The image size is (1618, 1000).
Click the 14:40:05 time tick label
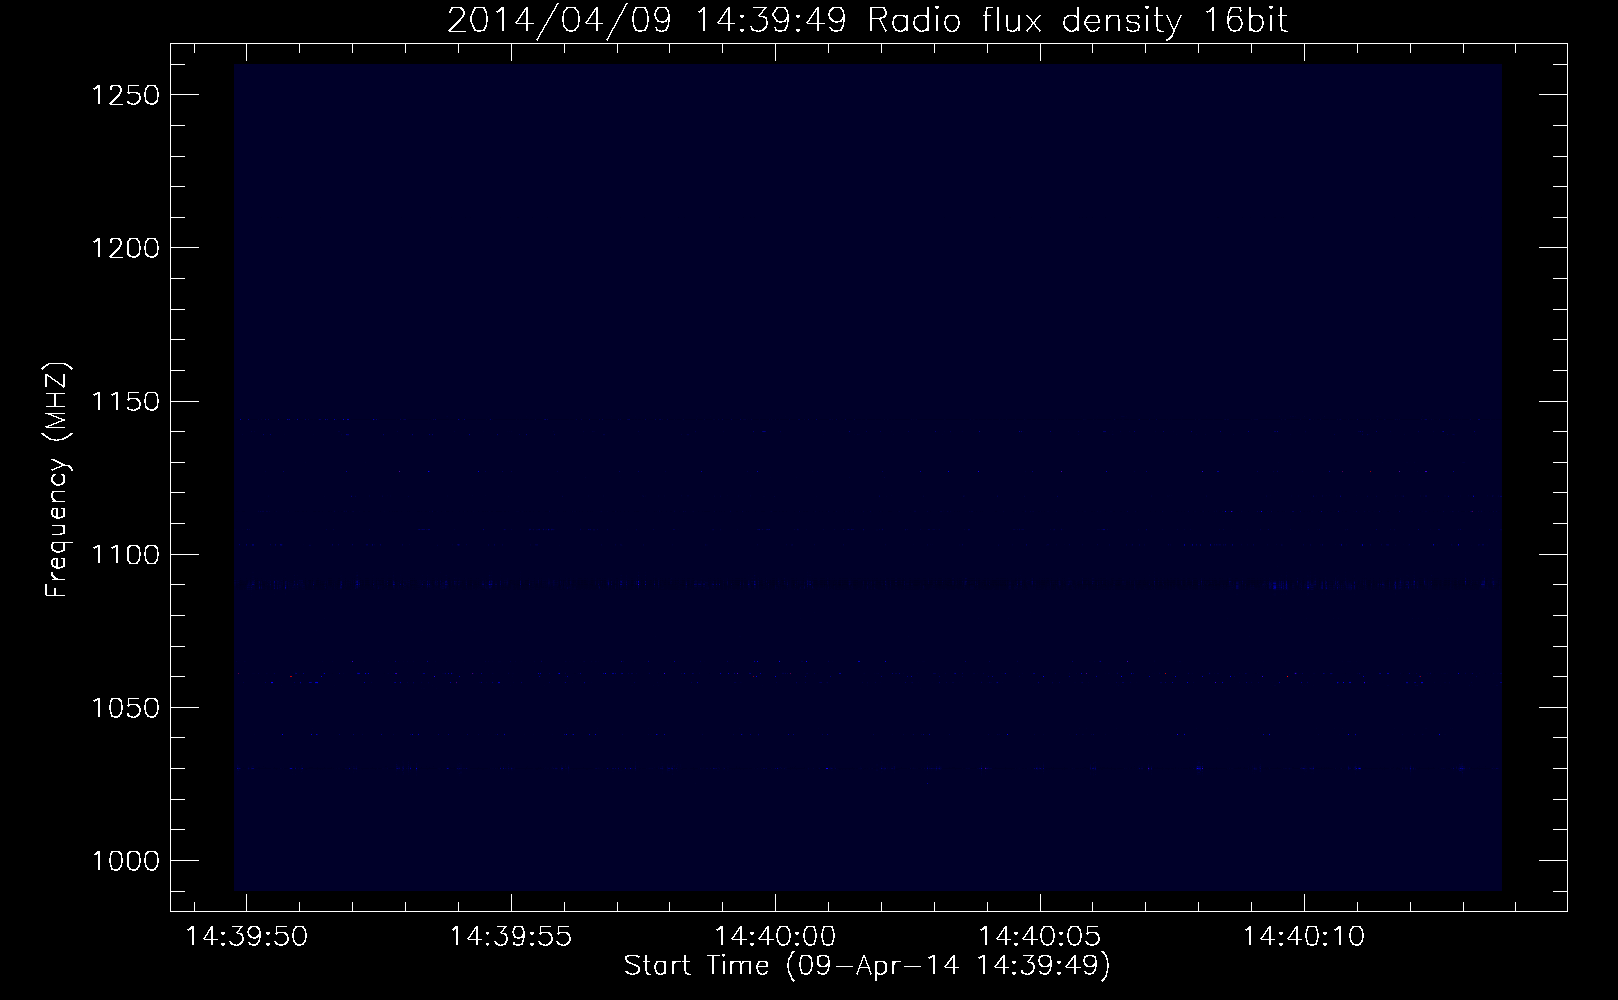click(x=1039, y=937)
